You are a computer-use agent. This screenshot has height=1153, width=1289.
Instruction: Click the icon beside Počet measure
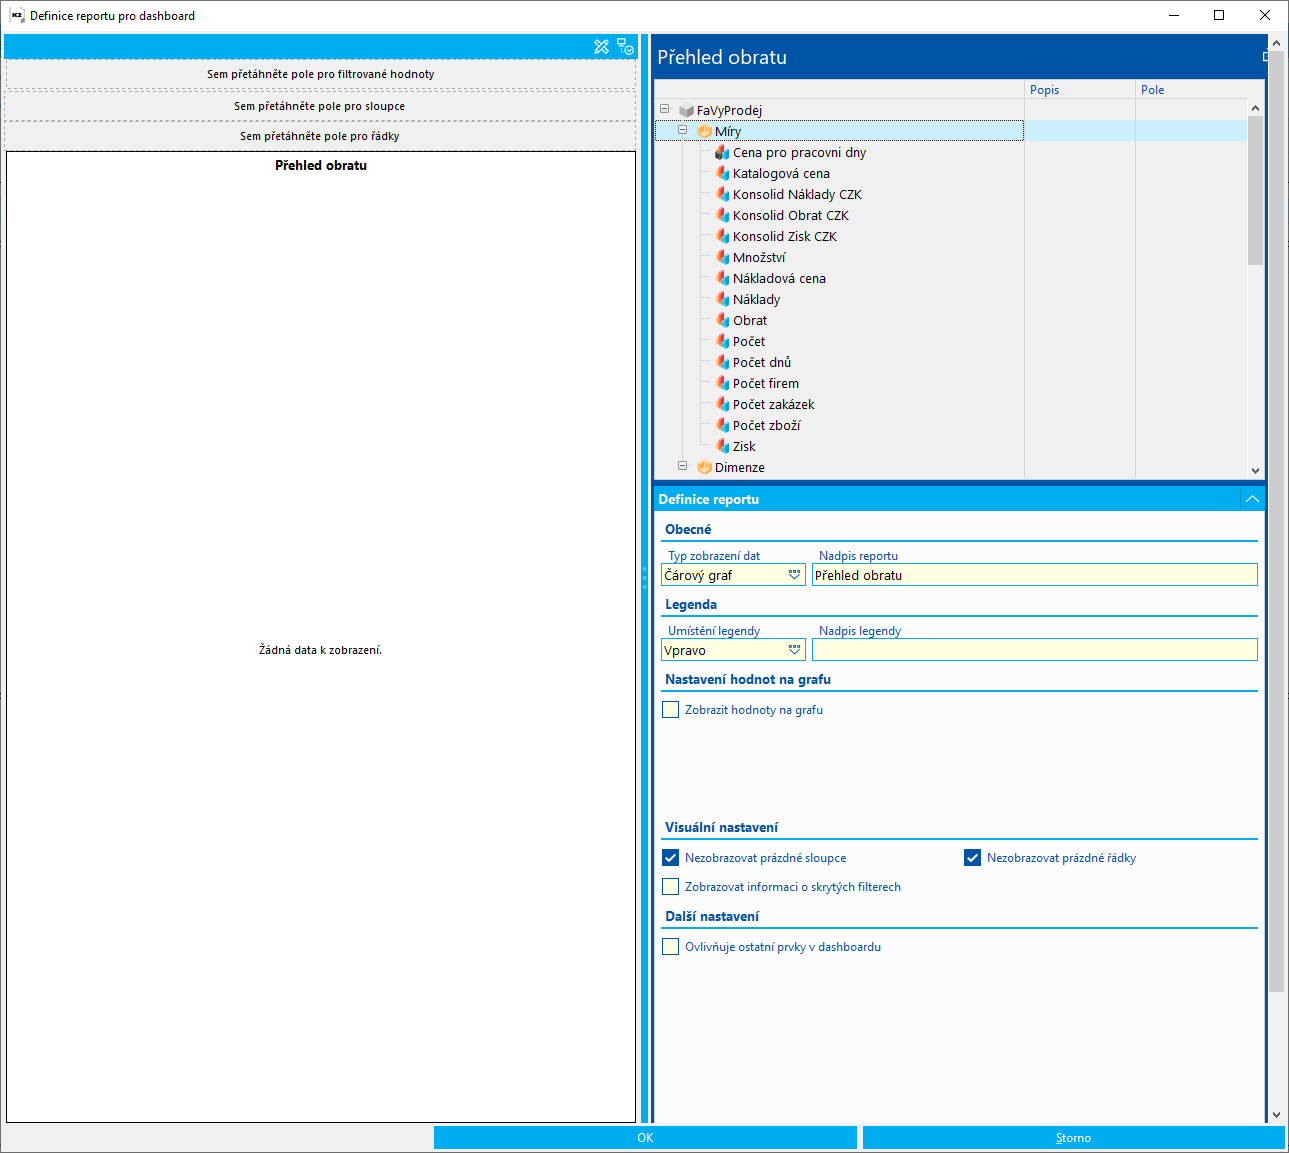[722, 342]
